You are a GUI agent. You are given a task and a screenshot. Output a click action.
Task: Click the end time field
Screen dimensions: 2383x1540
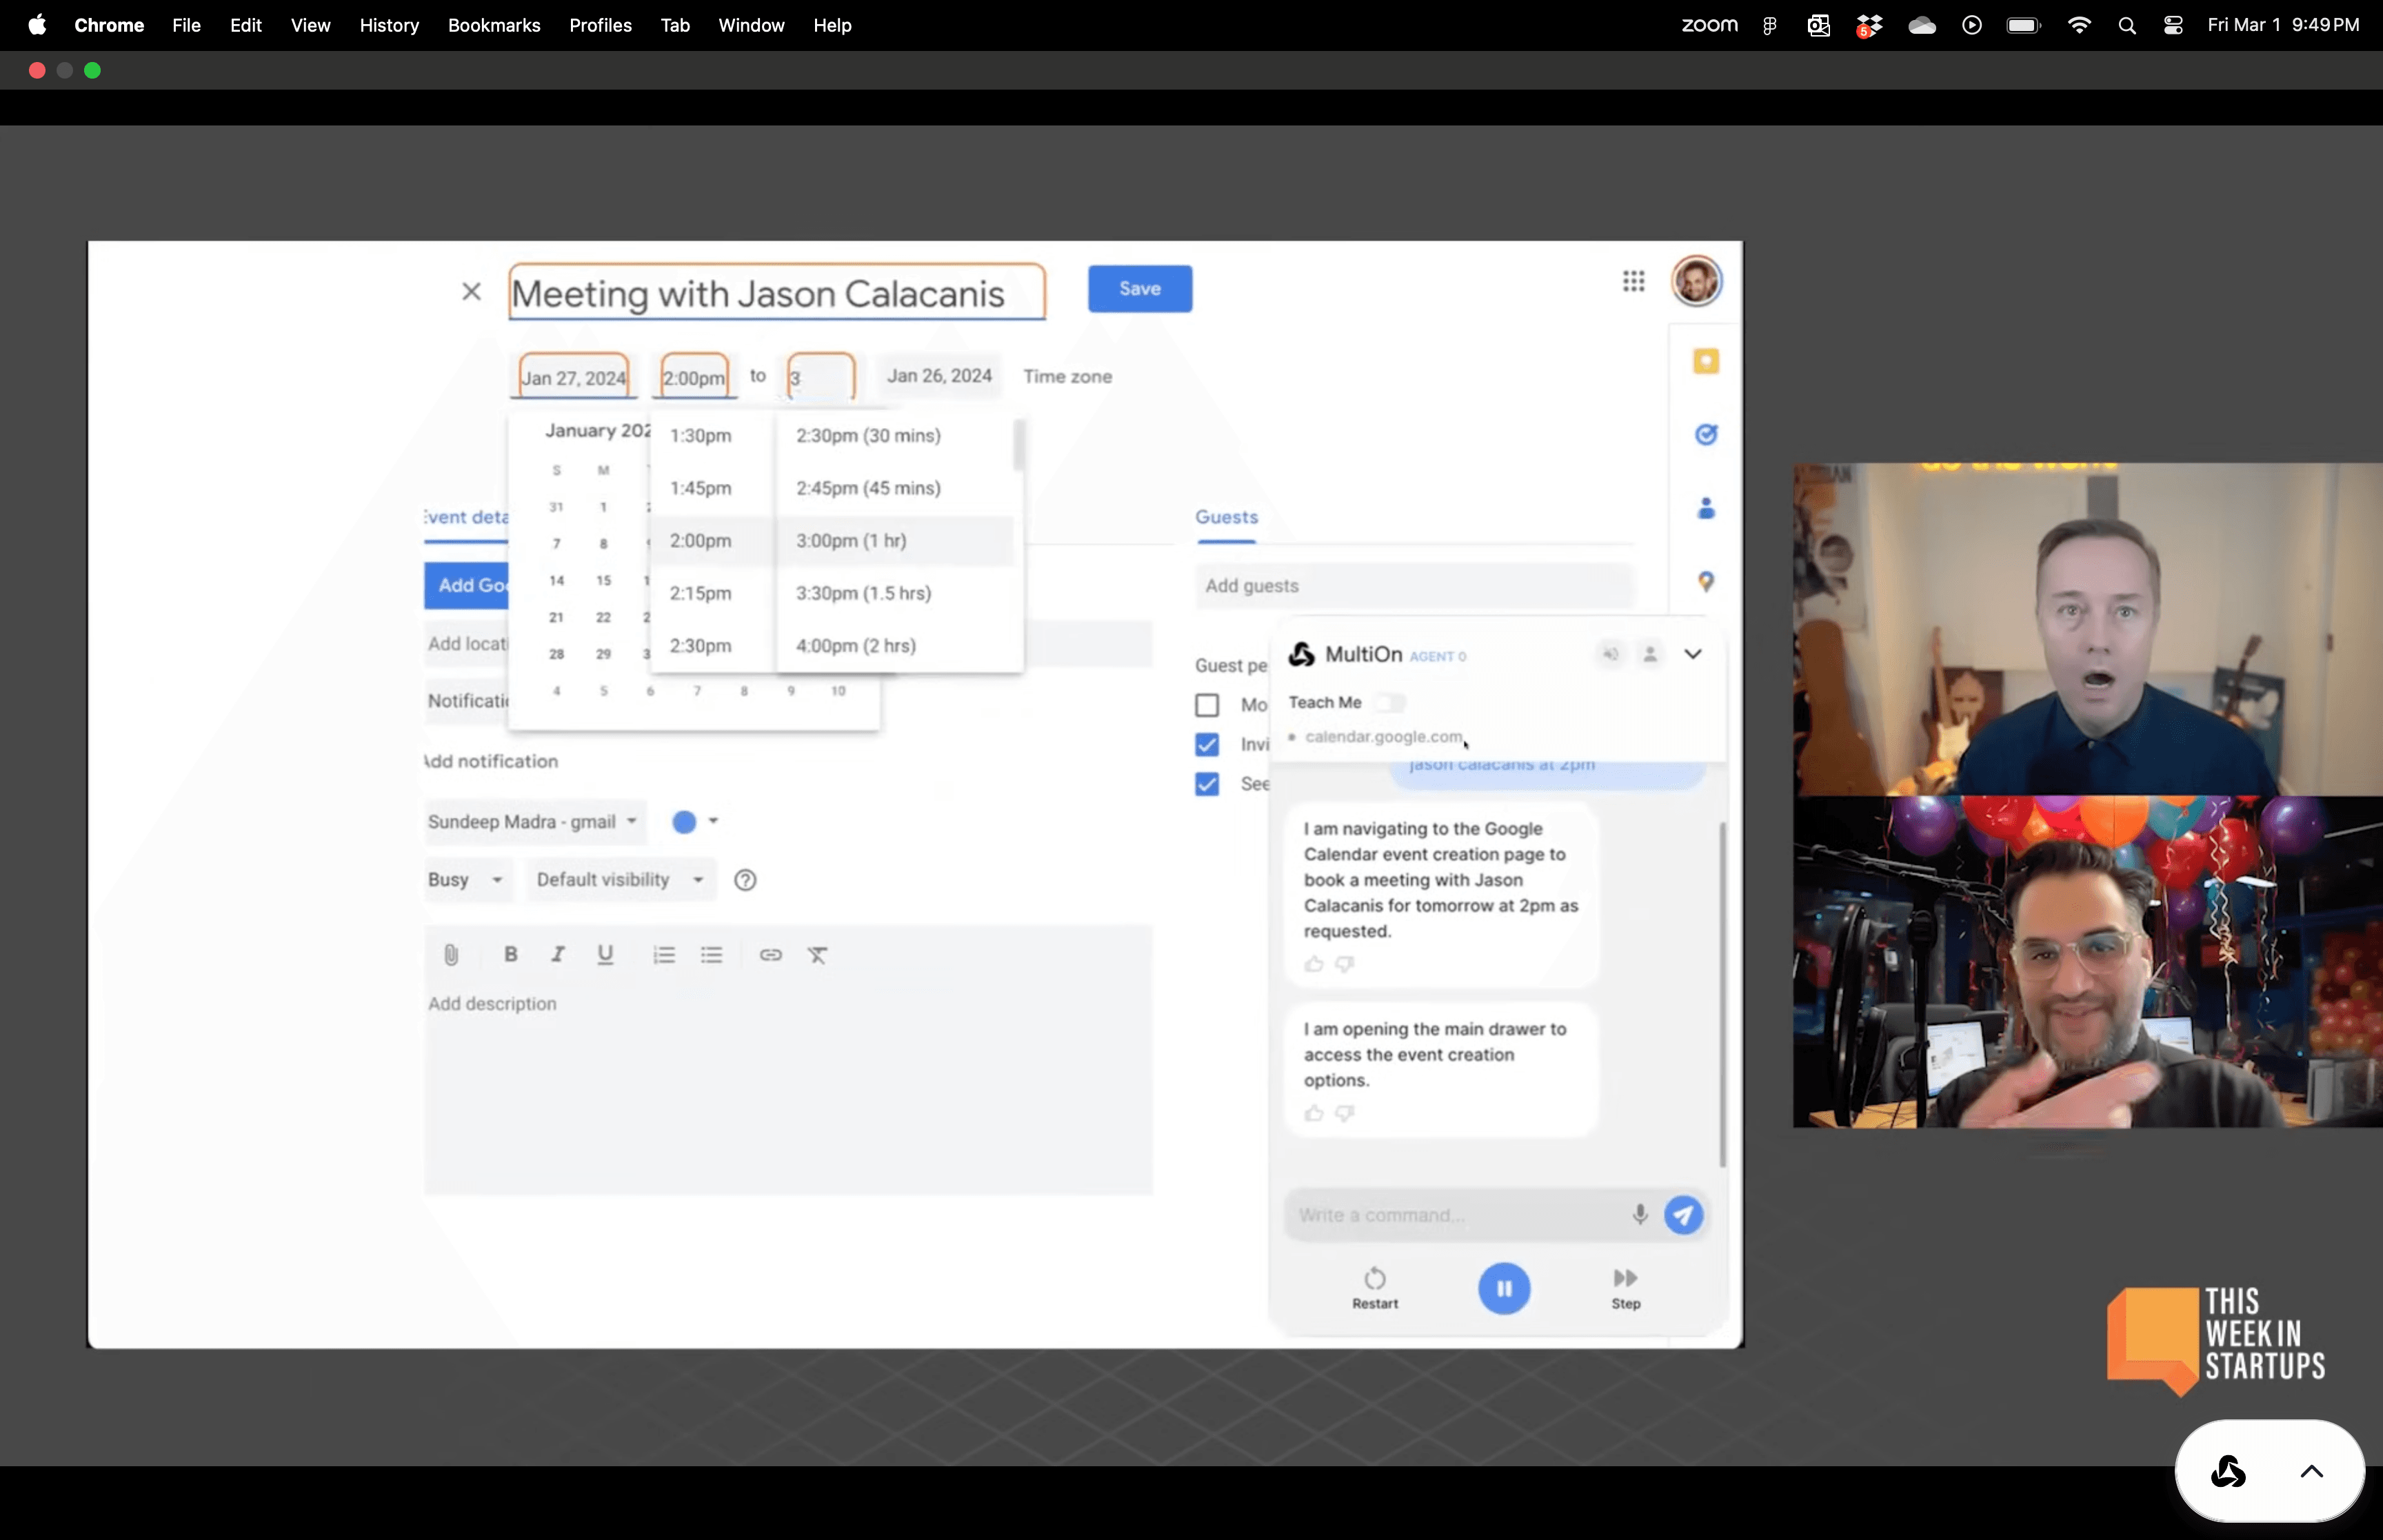pos(821,377)
